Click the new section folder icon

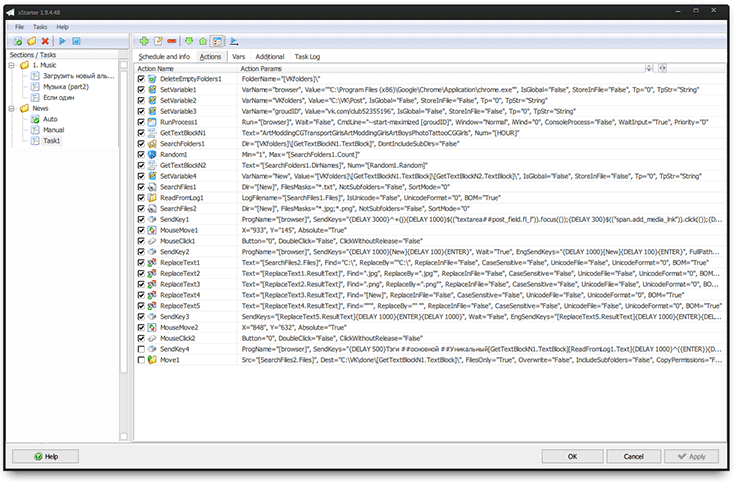[x=31, y=41]
